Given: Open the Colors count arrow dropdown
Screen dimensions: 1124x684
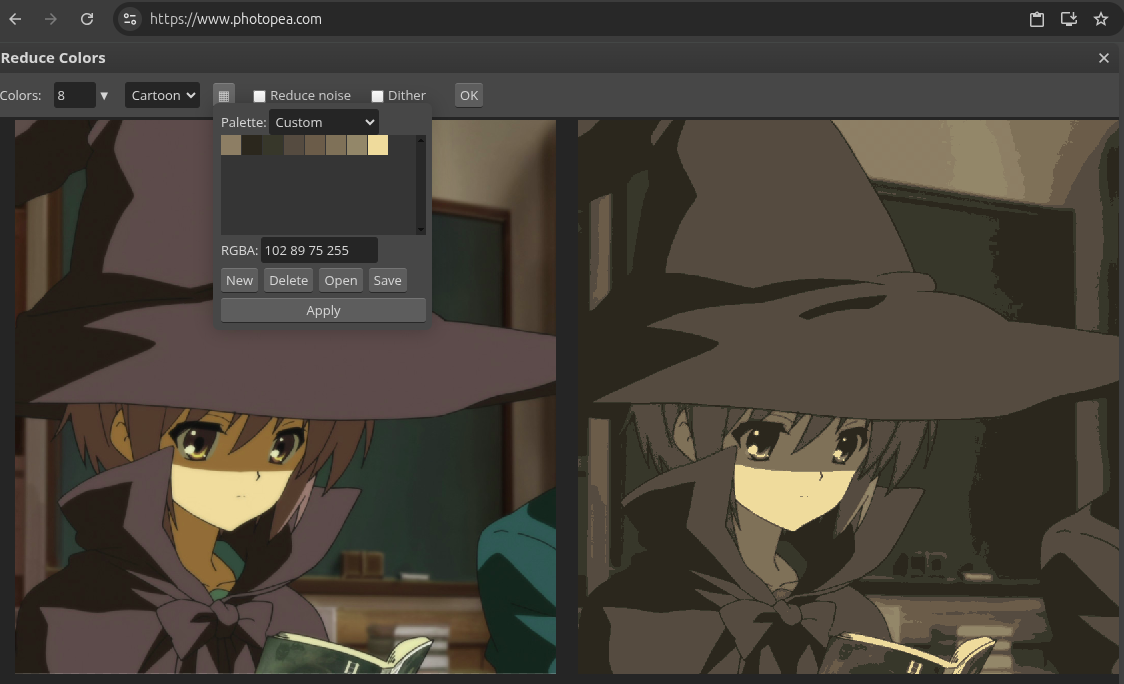Looking at the screenshot, I should (104, 95).
